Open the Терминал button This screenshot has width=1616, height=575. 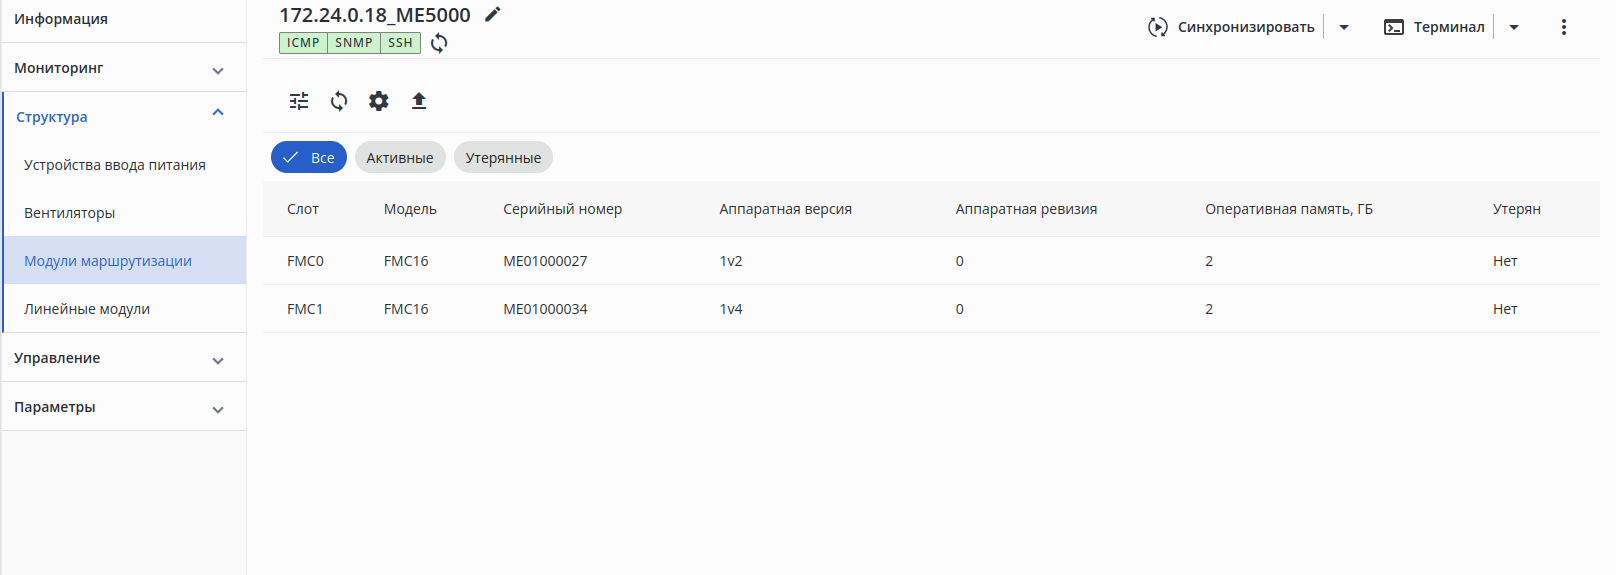[1434, 27]
